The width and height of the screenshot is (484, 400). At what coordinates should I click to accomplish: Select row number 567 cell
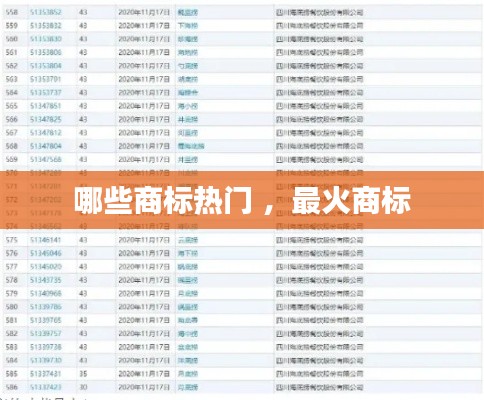(12, 133)
